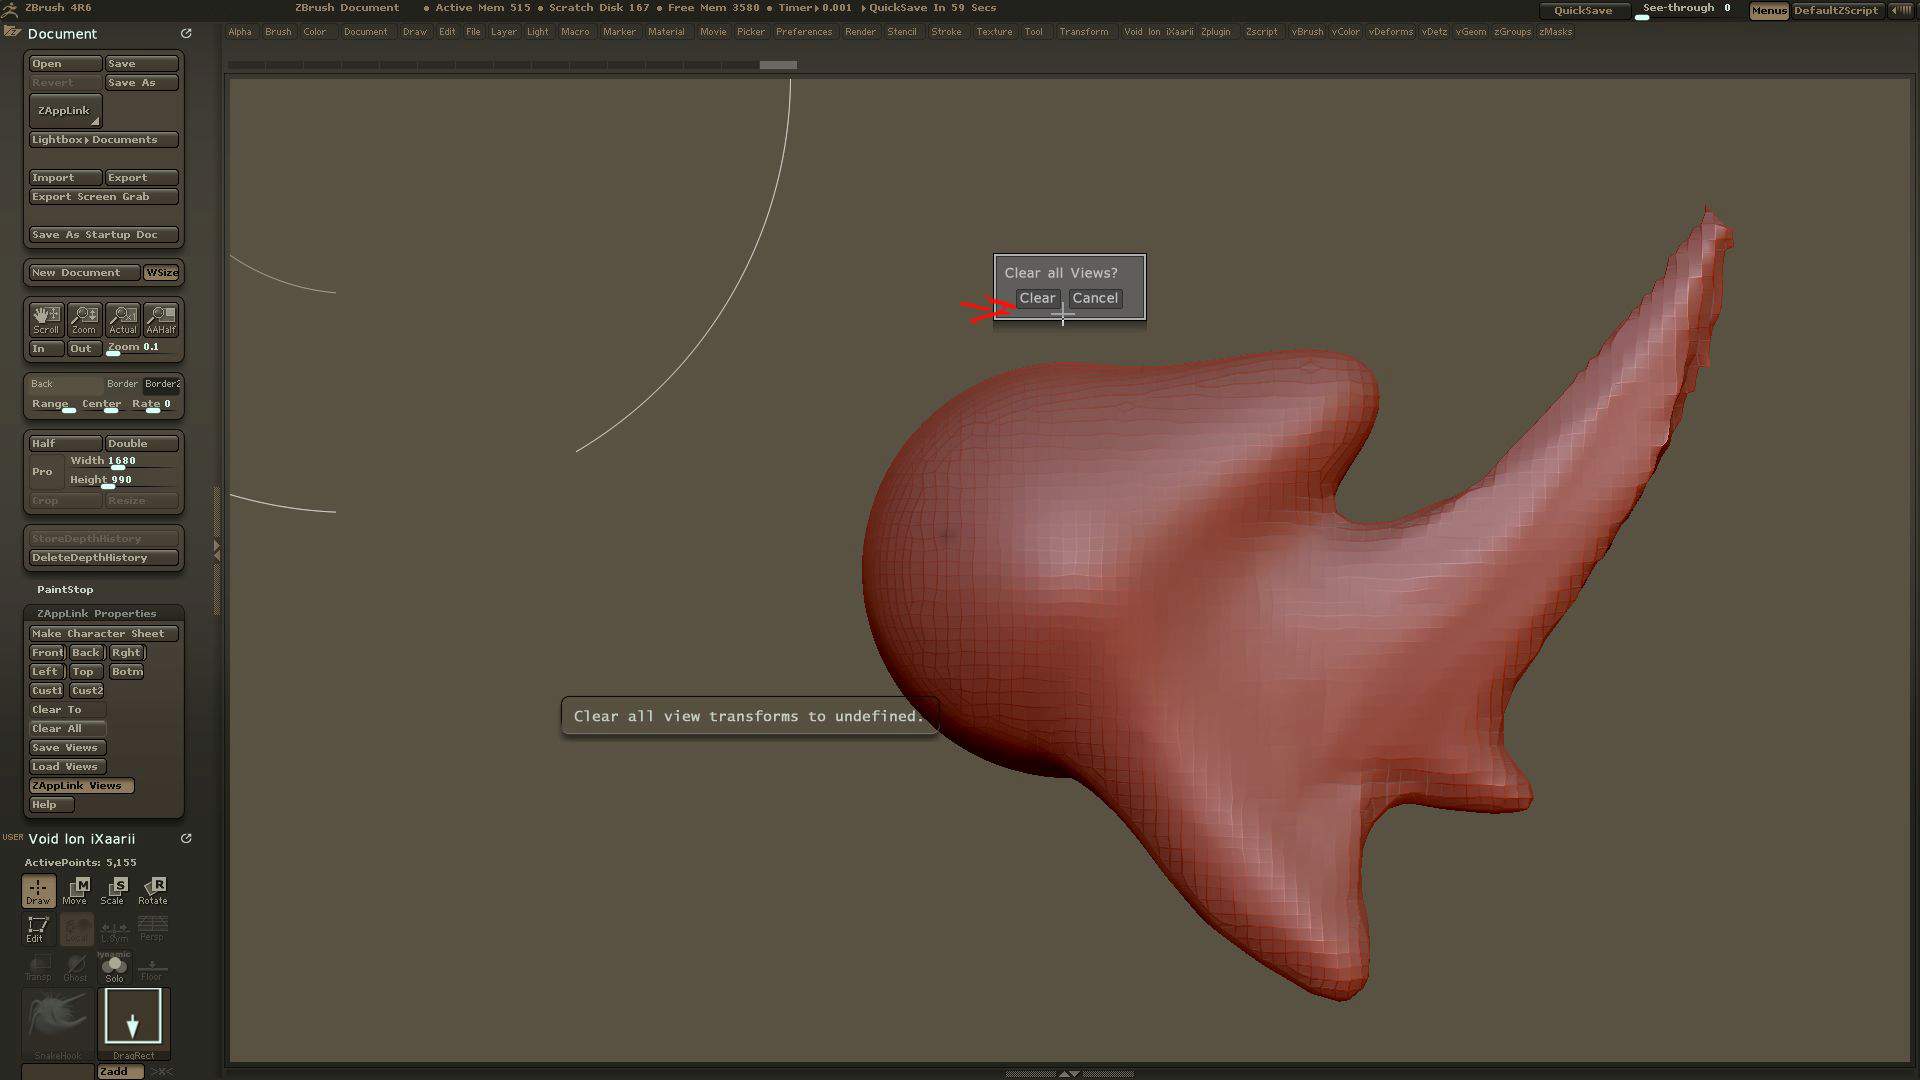
Task: Click the Export Screen Grab button
Action: (x=104, y=197)
